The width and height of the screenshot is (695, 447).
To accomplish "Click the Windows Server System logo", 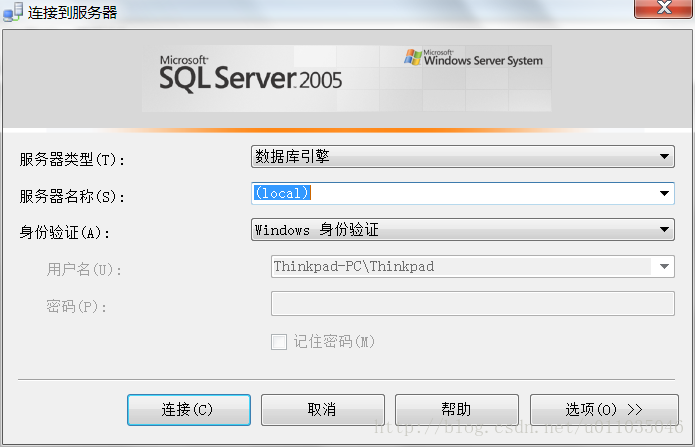I will coord(473,58).
